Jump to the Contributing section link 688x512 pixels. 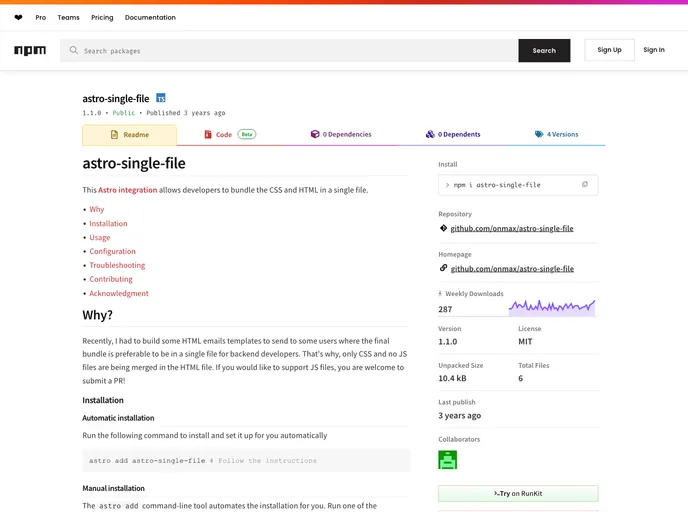click(x=111, y=279)
